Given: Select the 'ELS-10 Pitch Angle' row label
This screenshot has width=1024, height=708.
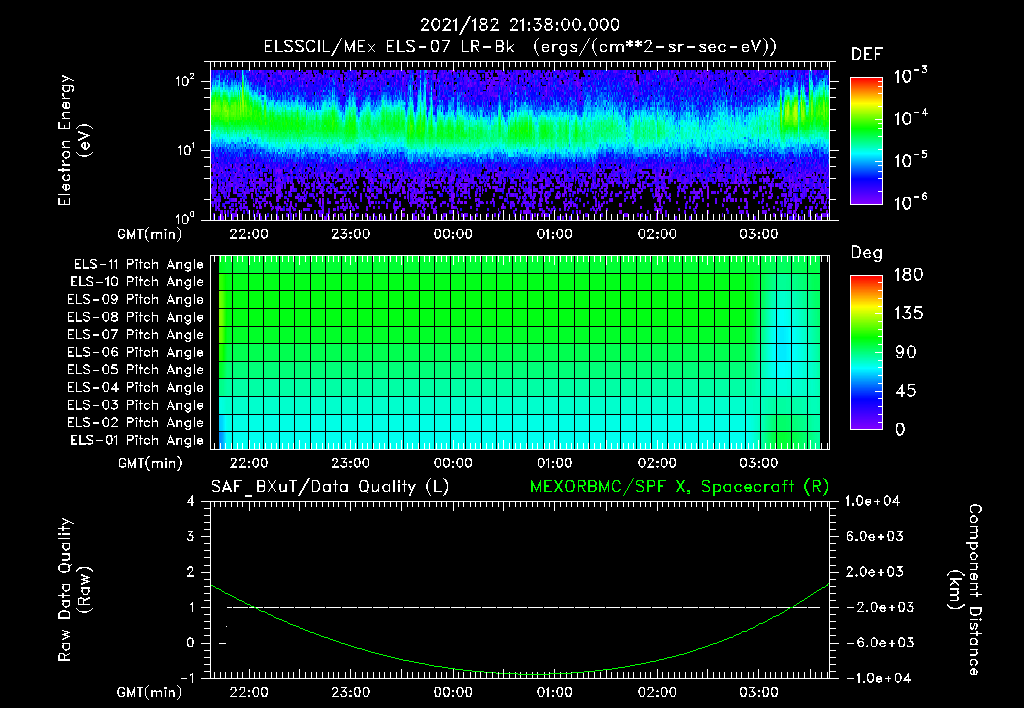Looking at the screenshot, I should [136, 282].
